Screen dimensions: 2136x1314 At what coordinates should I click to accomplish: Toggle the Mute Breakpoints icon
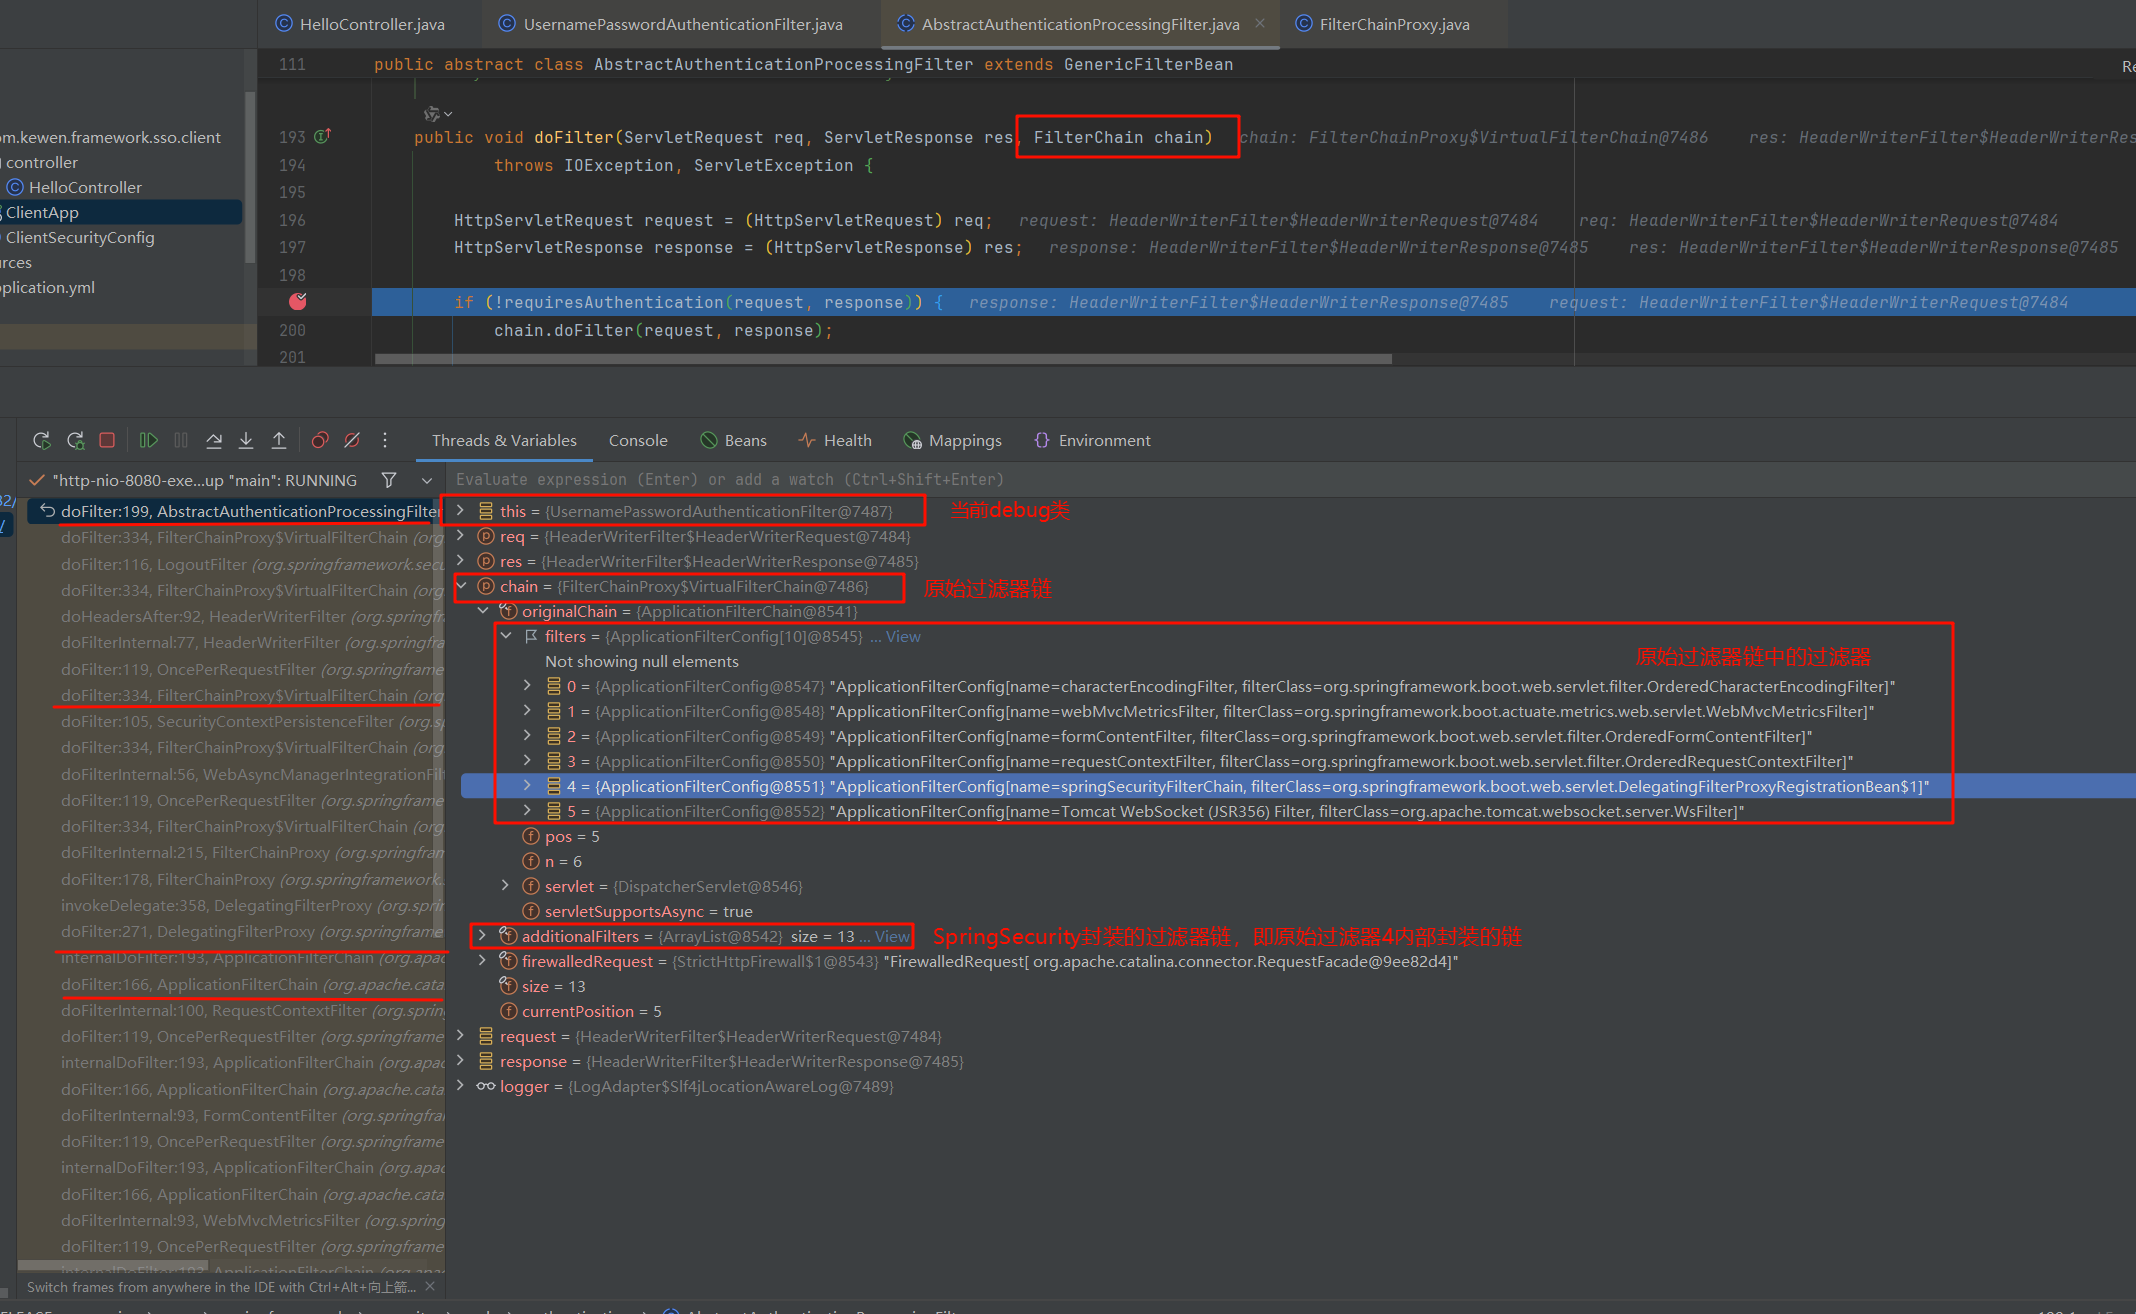(352, 440)
